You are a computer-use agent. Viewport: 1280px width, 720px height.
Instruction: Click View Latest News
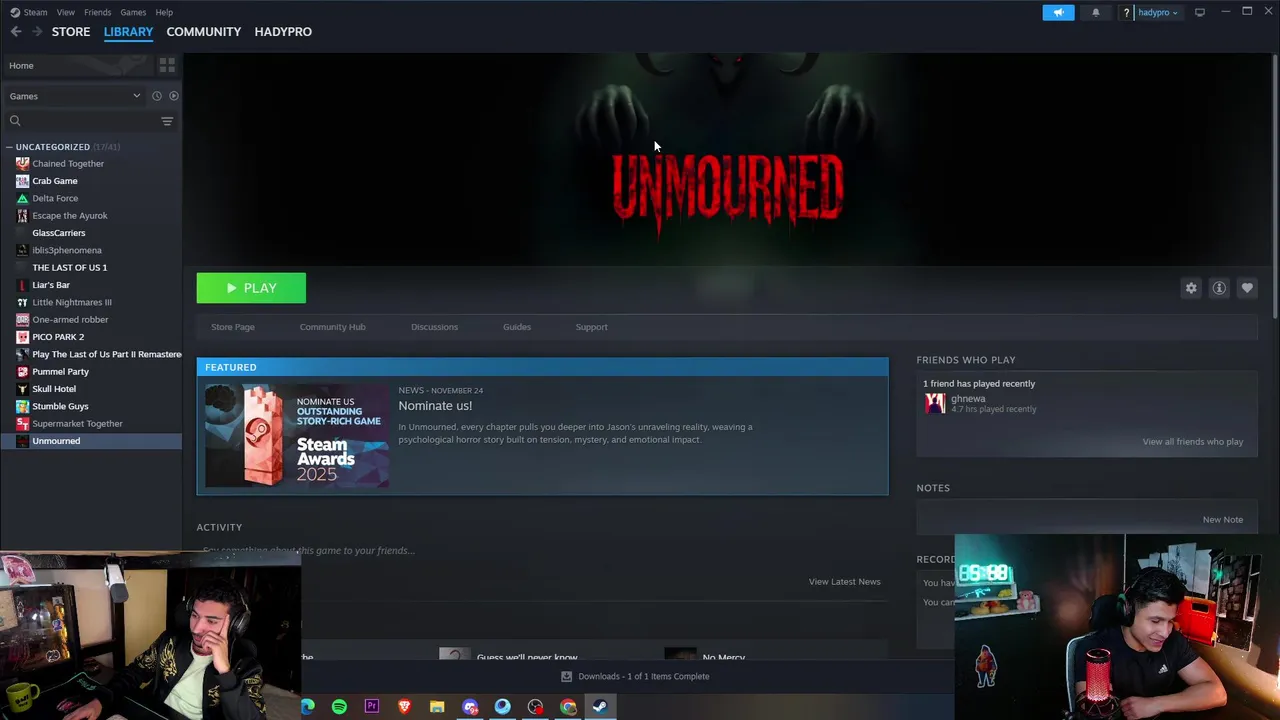844,582
